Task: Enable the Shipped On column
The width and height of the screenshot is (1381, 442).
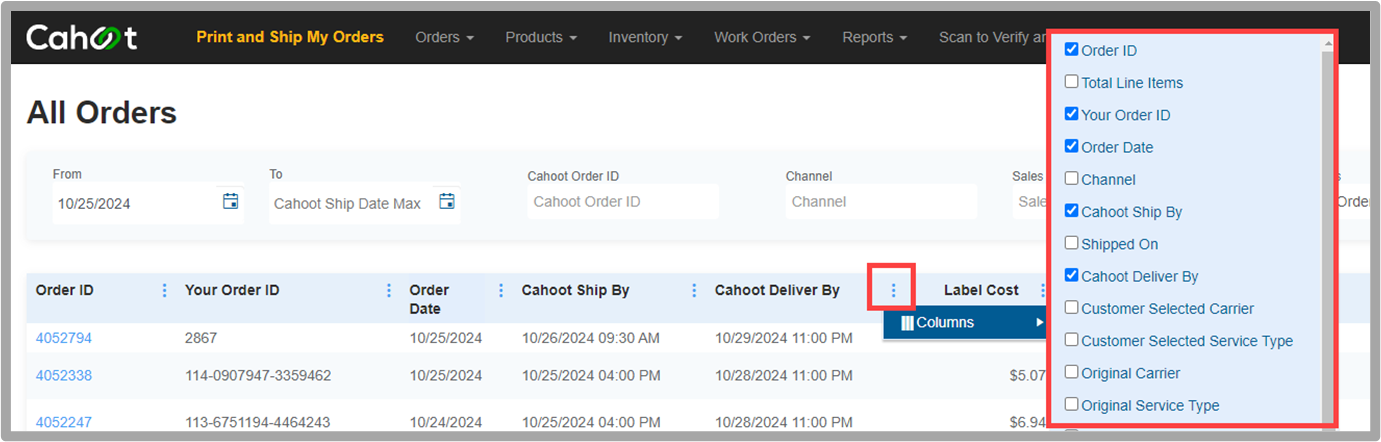Action: pyautogui.click(x=1072, y=243)
